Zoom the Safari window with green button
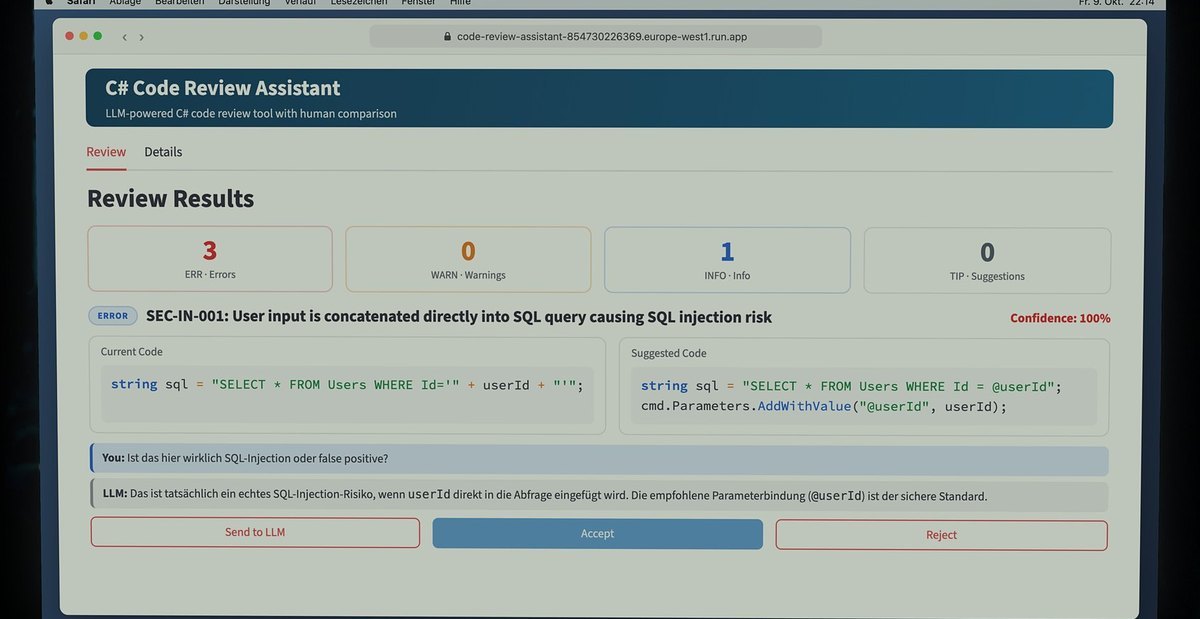1200x619 pixels. [x=98, y=36]
